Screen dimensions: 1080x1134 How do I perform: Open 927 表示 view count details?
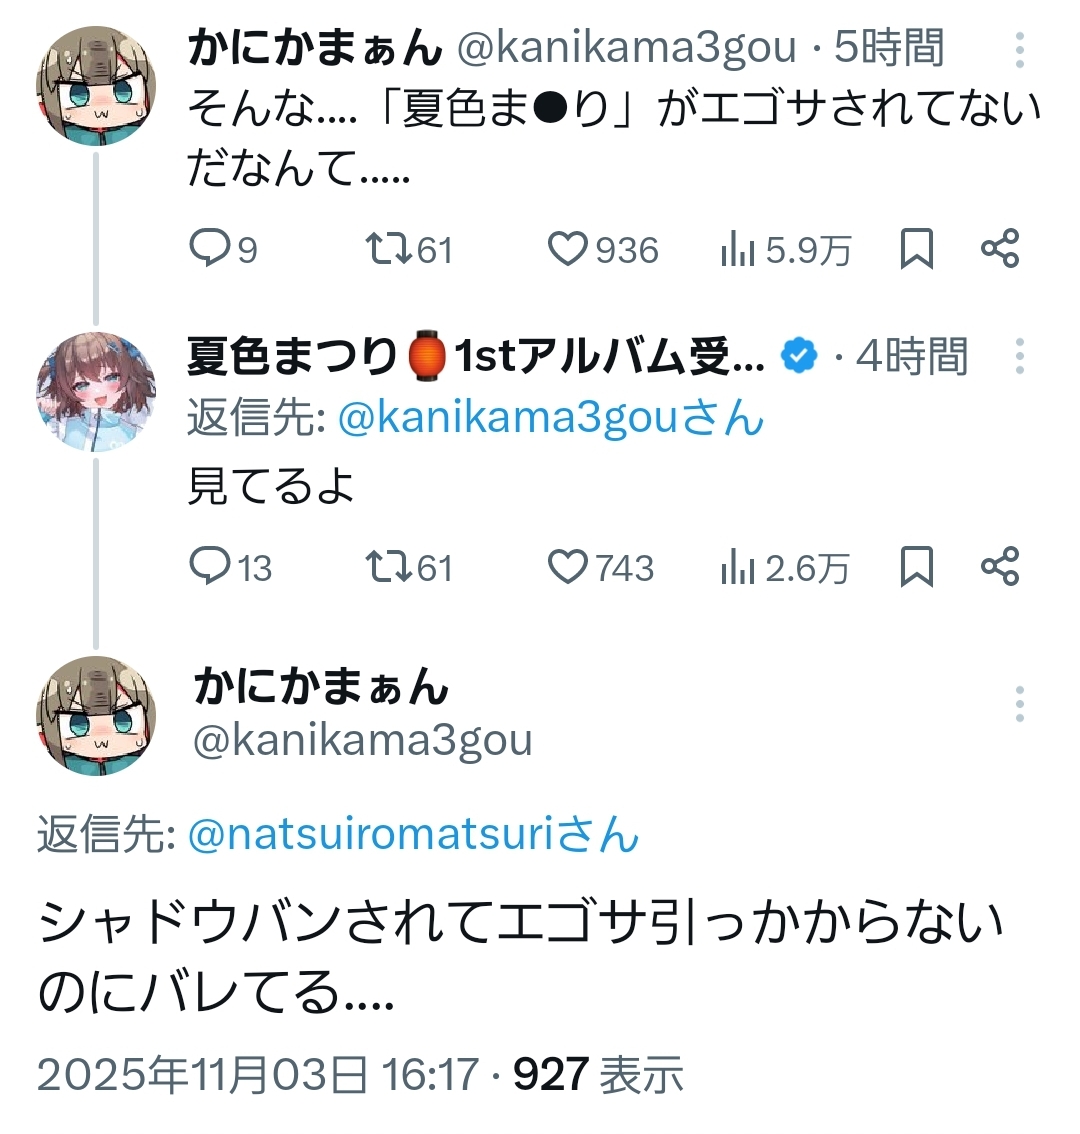(598, 1075)
